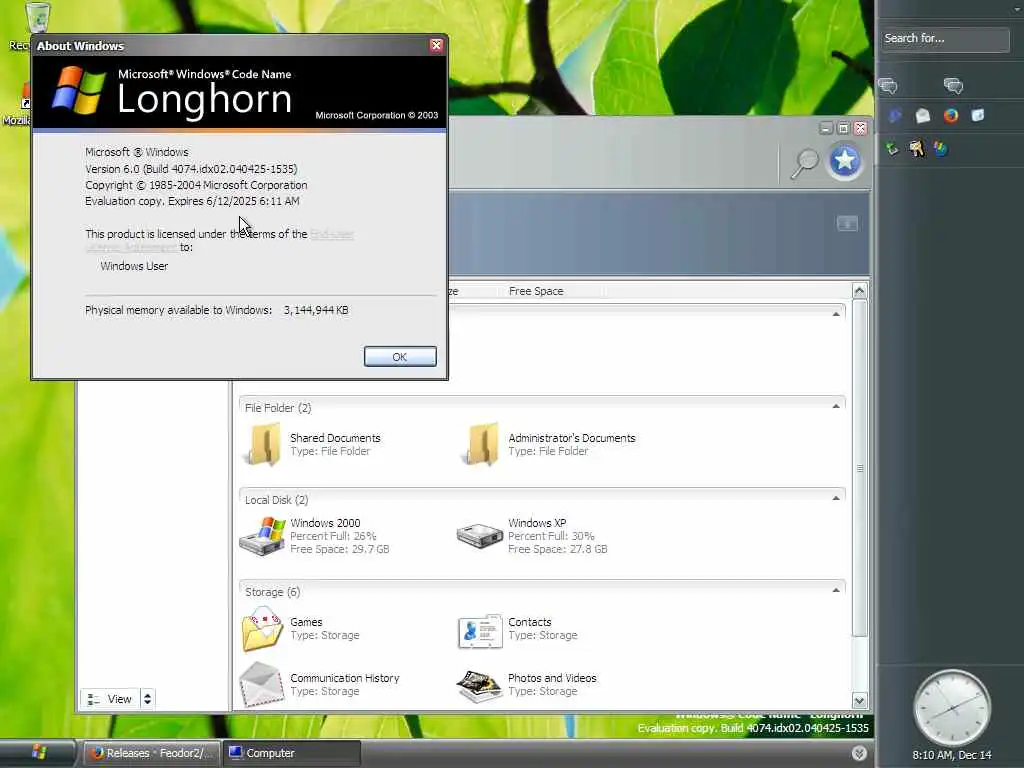
Task: Click the sidebar Search for... field
Action: (x=945, y=39)
